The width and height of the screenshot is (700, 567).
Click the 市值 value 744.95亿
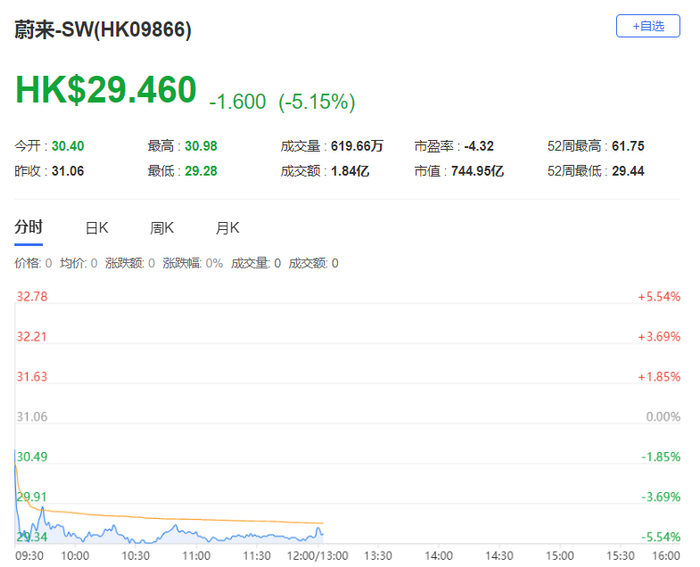(477, 171)
